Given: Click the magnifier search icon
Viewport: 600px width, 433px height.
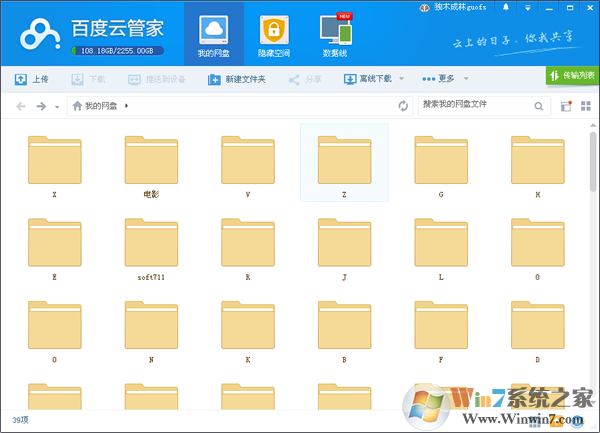Looking at the screenshot, I should point(539,106).
